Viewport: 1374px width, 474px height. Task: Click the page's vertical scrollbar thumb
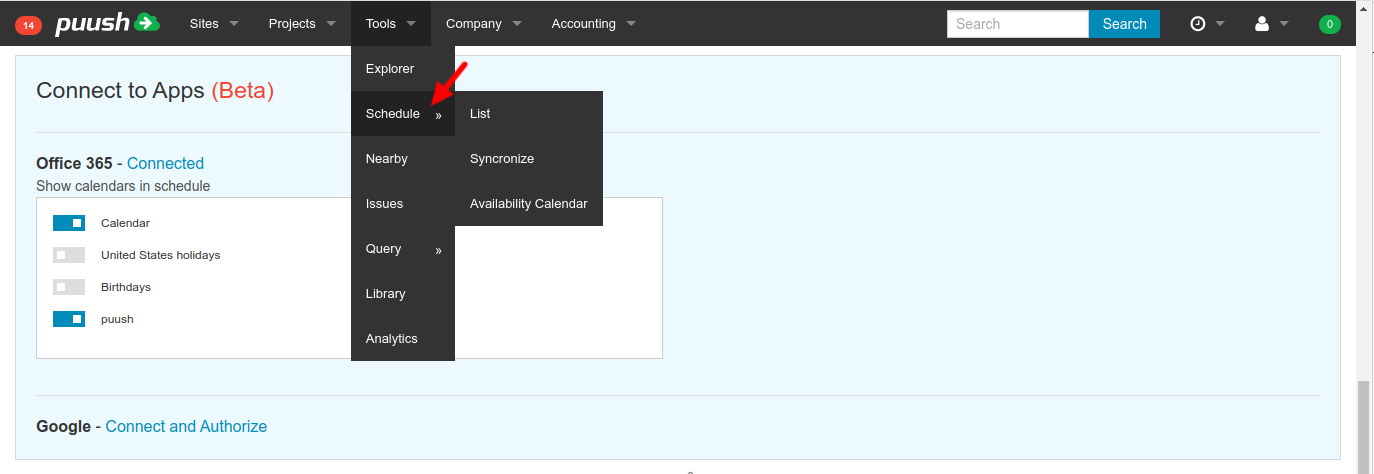(1364, 425)
